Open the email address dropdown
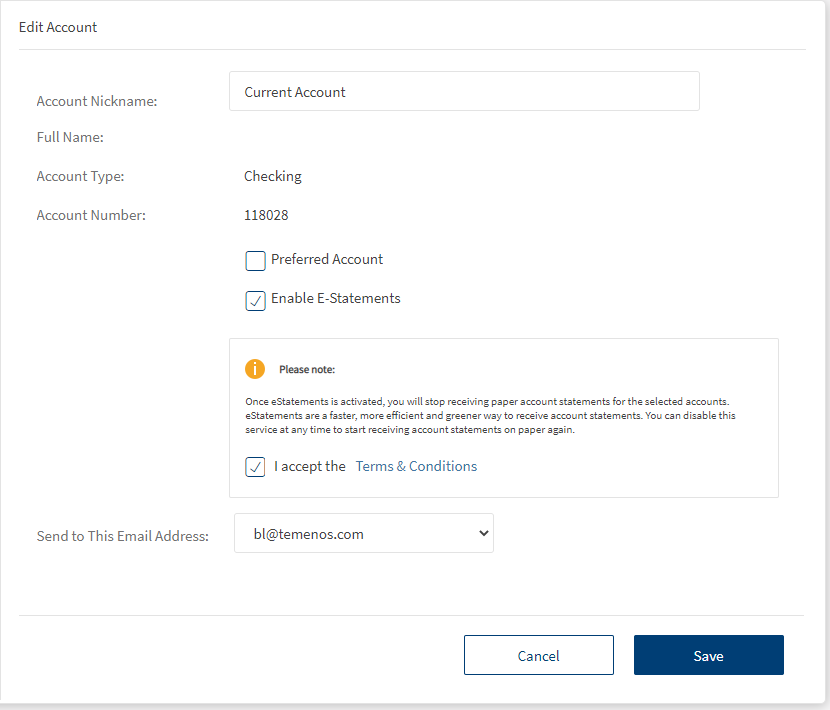Screen dimensions: 830x710 pyautogui.click(x=363, y=534)
